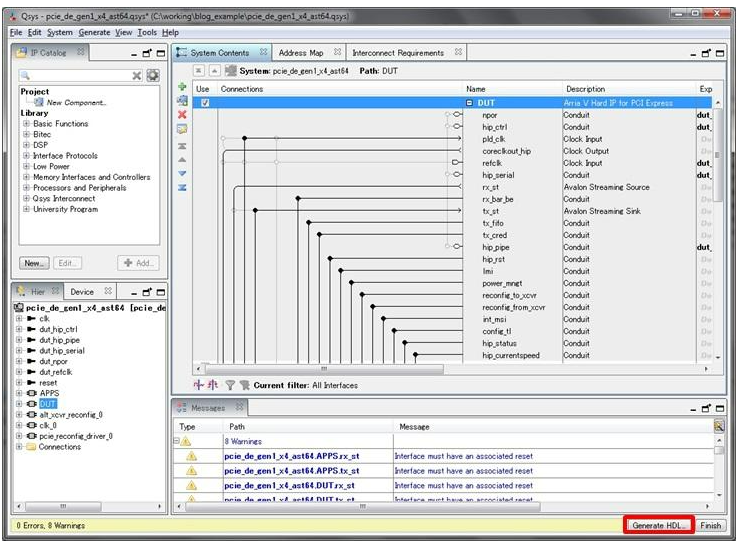The height and width of the screenshot is (544, 739).
Task: Click the green Add component icon
Action: 182,87
